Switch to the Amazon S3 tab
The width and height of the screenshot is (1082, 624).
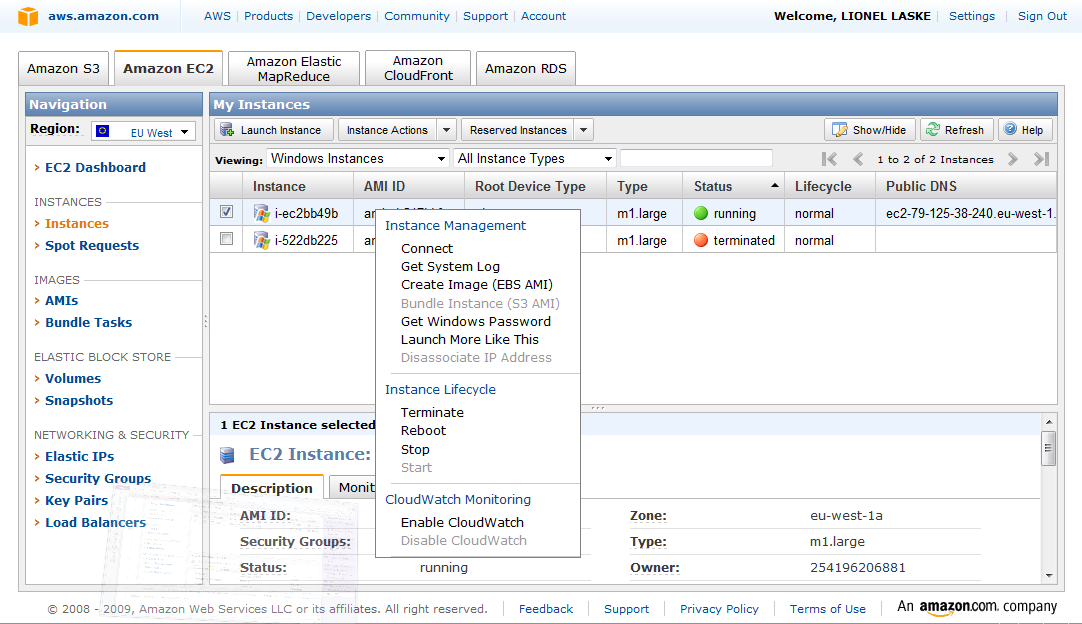(x=64, y=69)
